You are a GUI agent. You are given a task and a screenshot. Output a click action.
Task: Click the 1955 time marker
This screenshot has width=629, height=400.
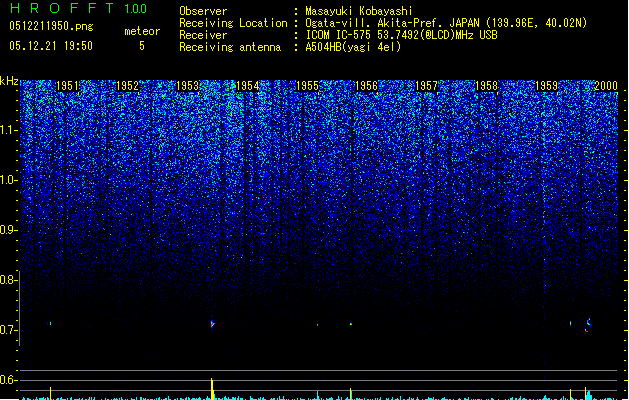307,86
